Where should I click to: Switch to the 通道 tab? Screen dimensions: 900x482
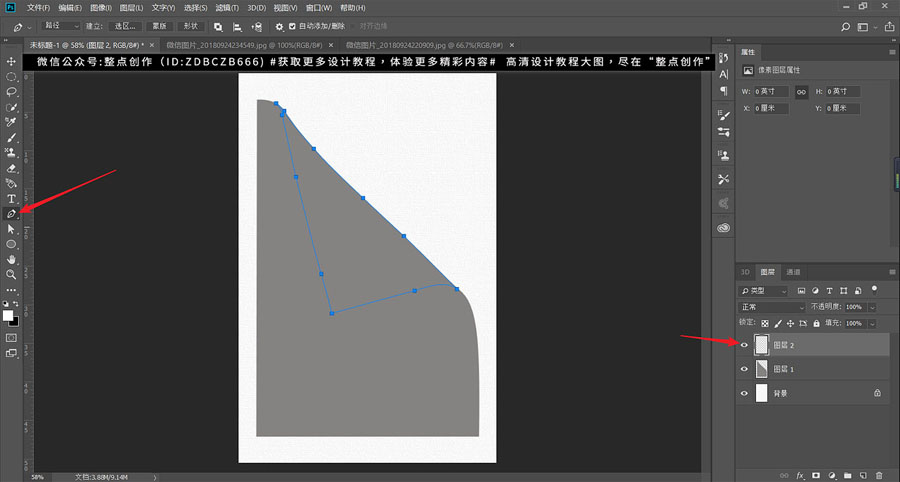(793, 272)
